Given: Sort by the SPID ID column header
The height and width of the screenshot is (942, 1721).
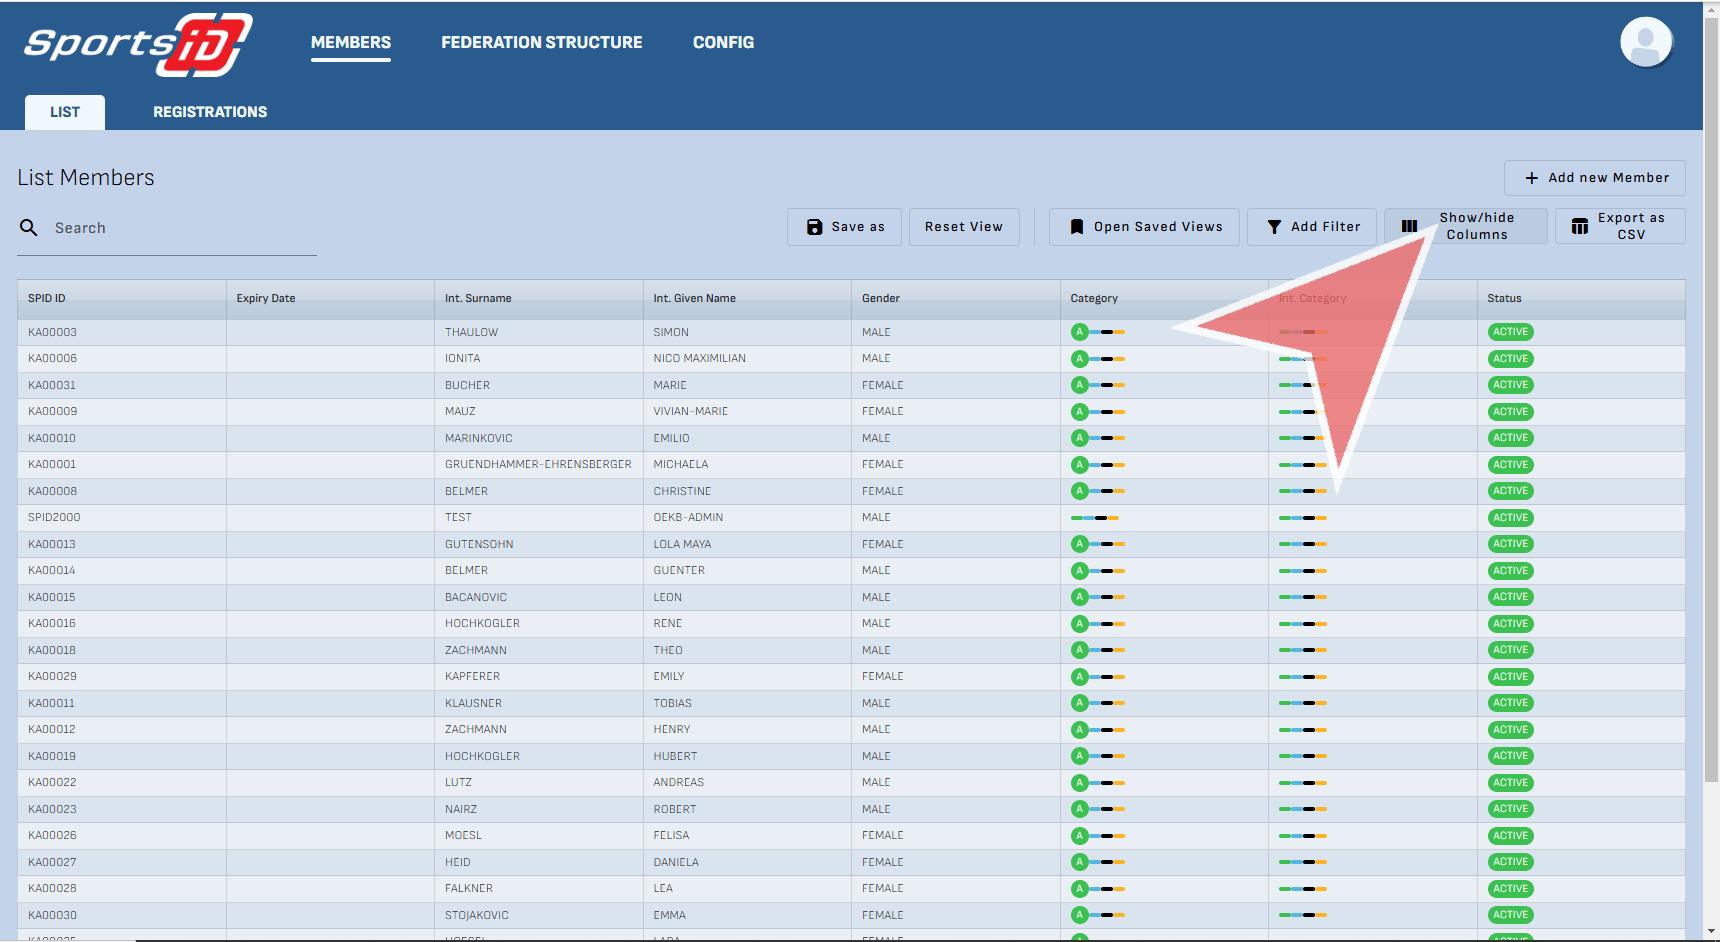Looking at the screenshot, I should (x=47, y=298).
